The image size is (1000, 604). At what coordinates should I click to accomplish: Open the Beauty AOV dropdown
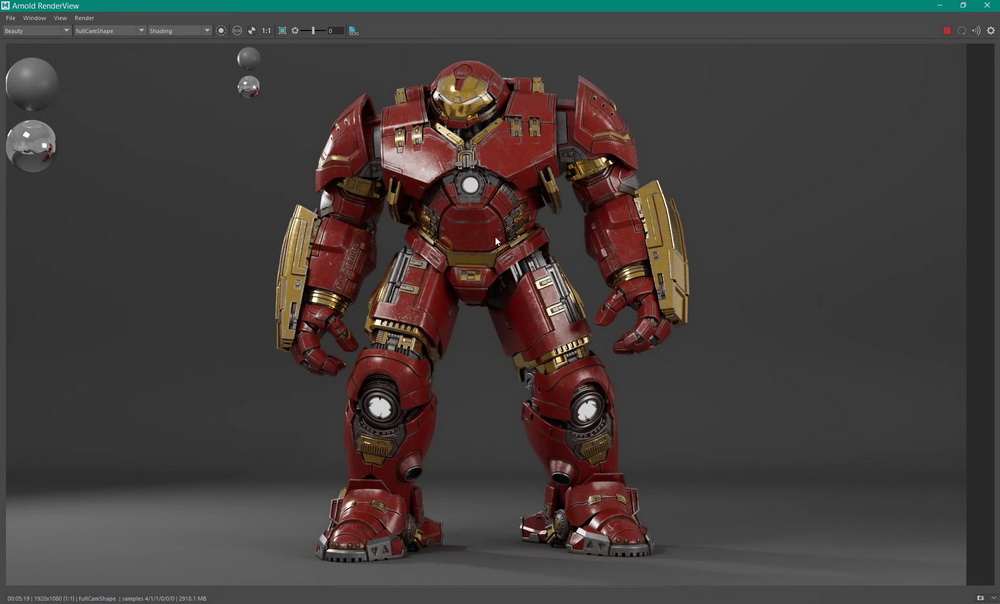36,31
